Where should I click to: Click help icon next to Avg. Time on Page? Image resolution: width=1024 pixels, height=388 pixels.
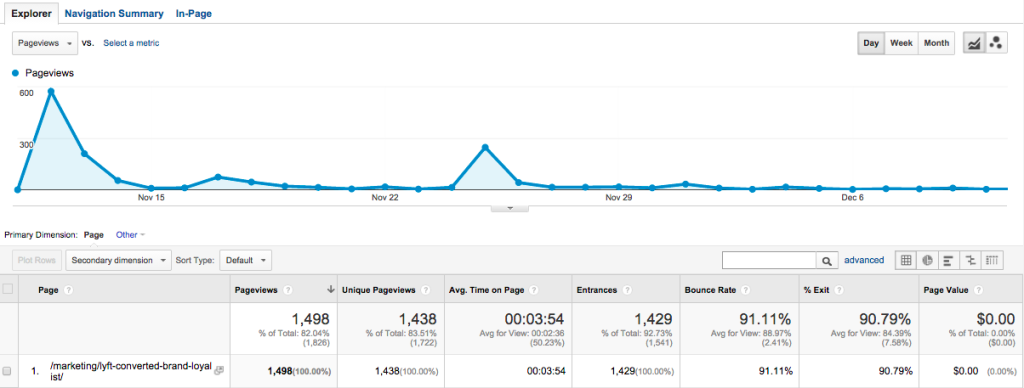pos(533,290)
